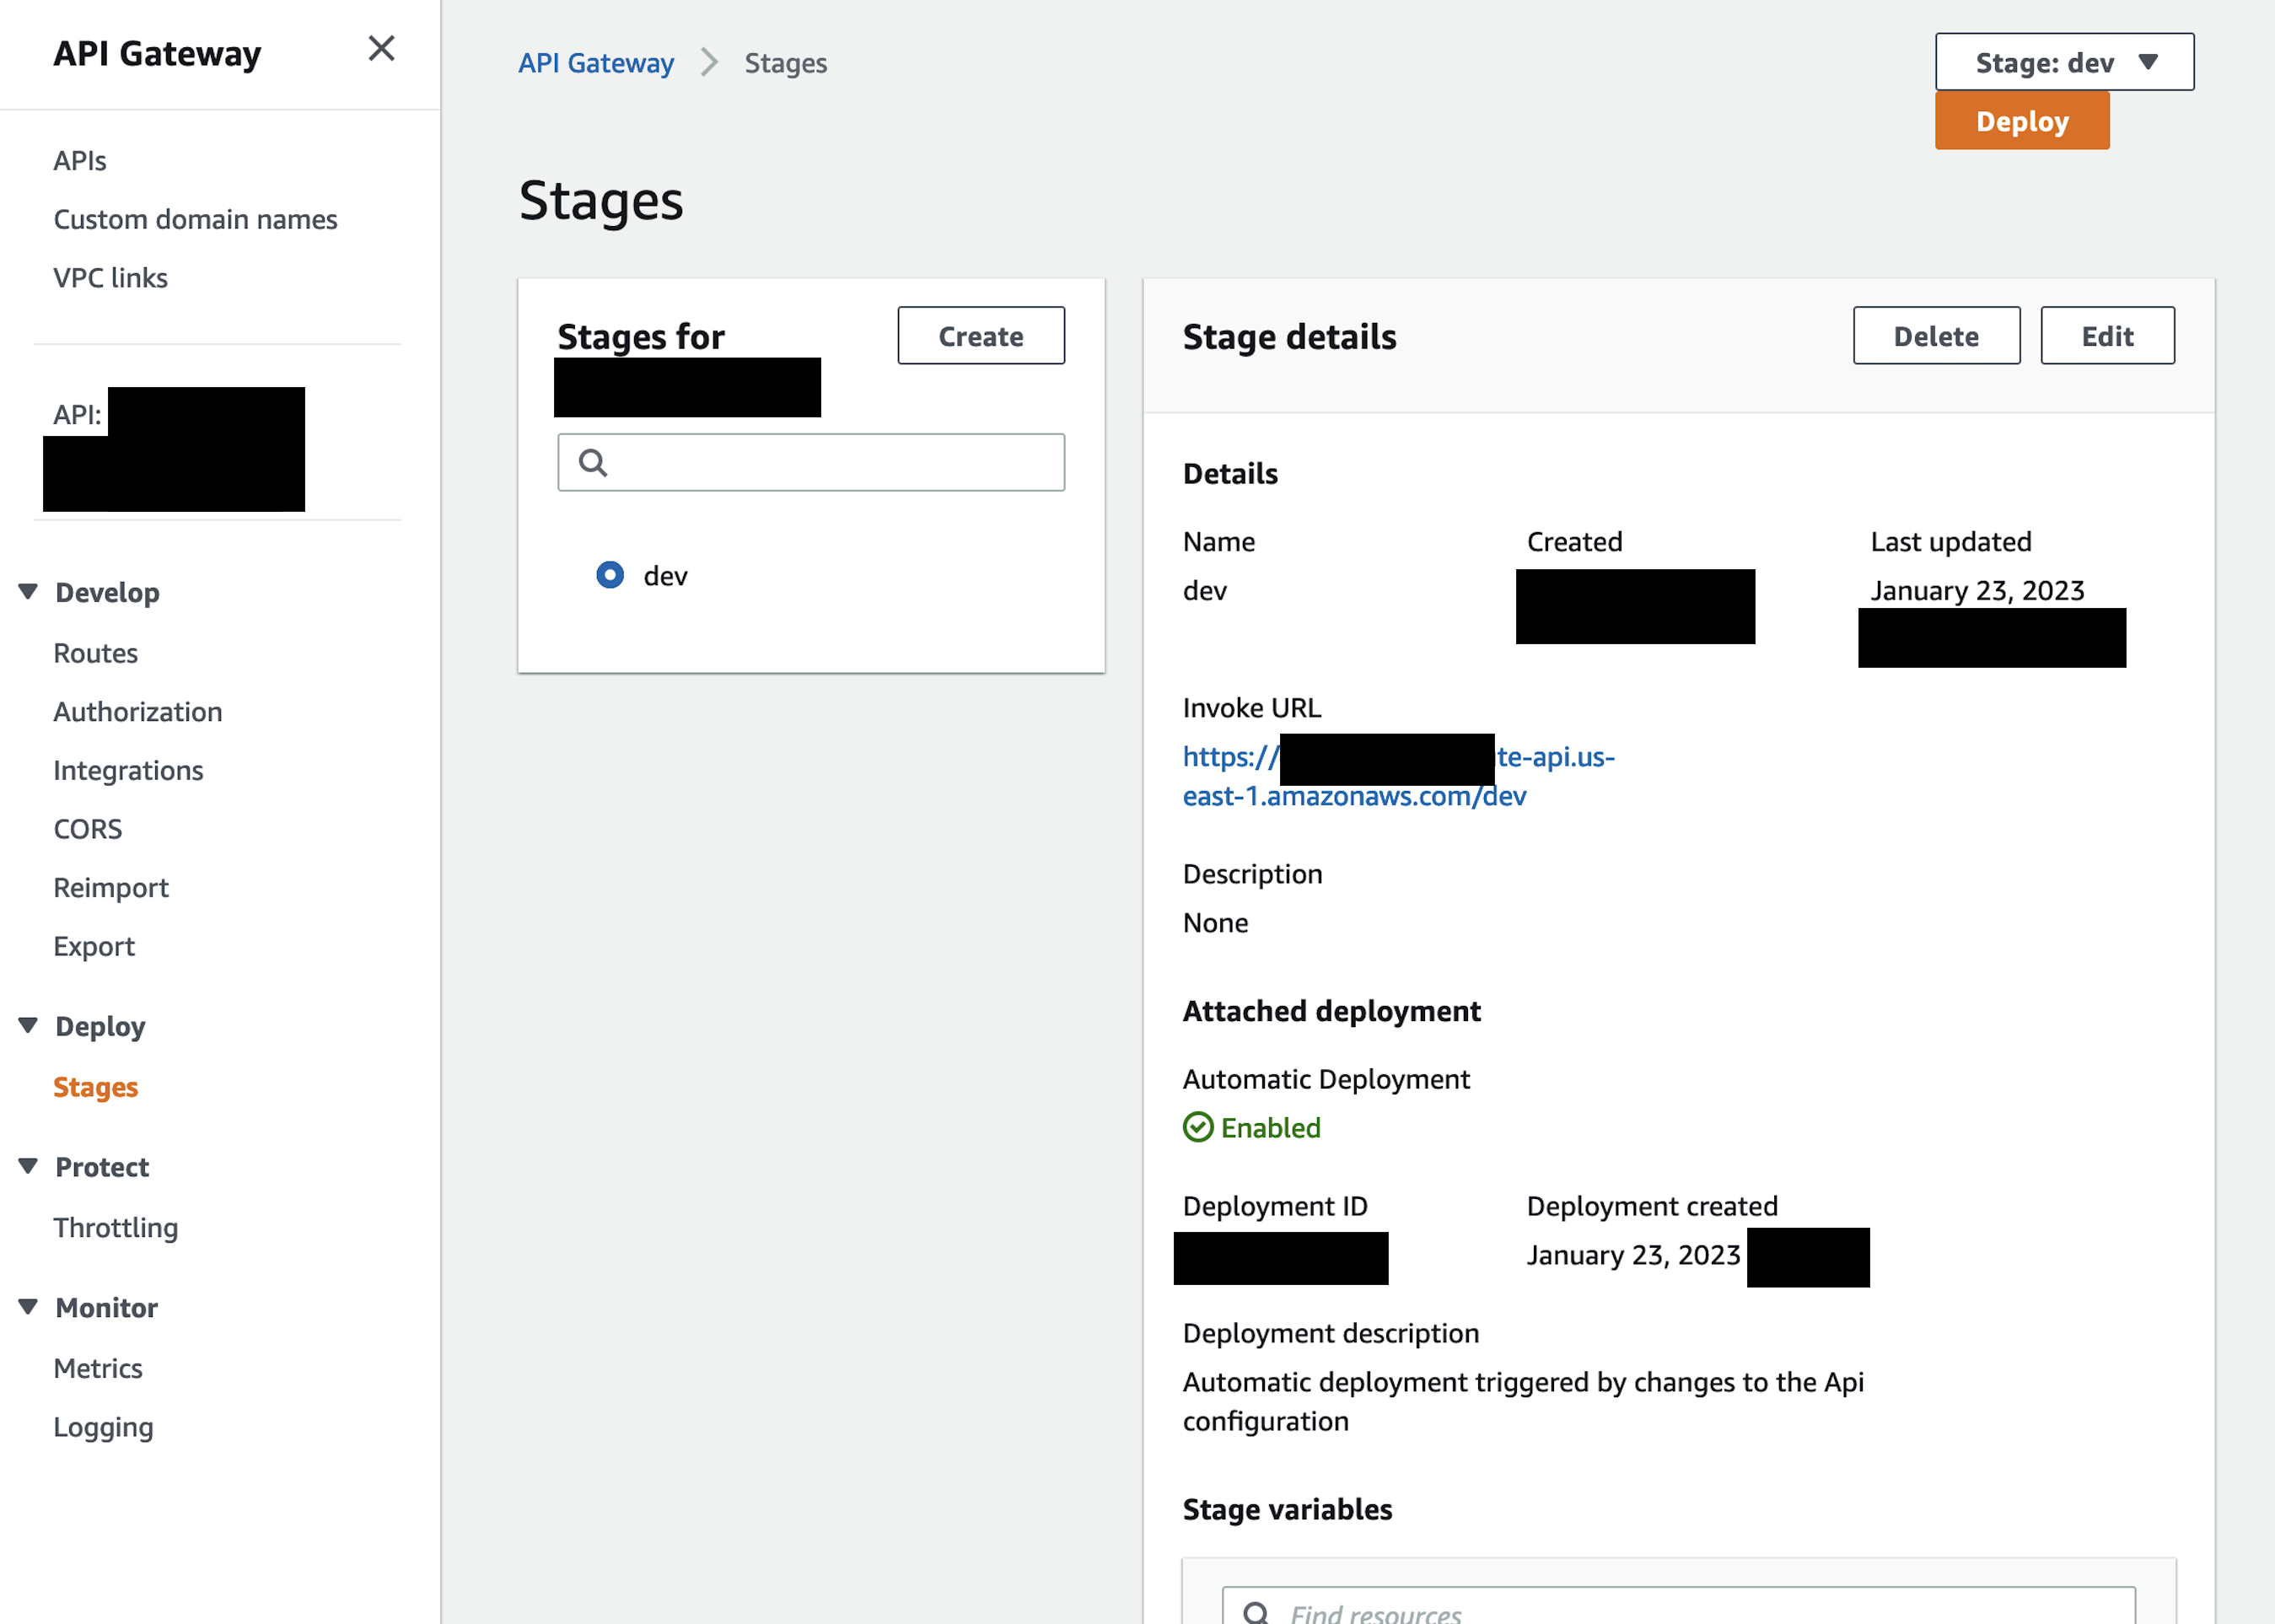Image resolution: width=2275 pixels, height=1624 pixels.
Task: Click Create to add a stage
Action: click(981, 336)
